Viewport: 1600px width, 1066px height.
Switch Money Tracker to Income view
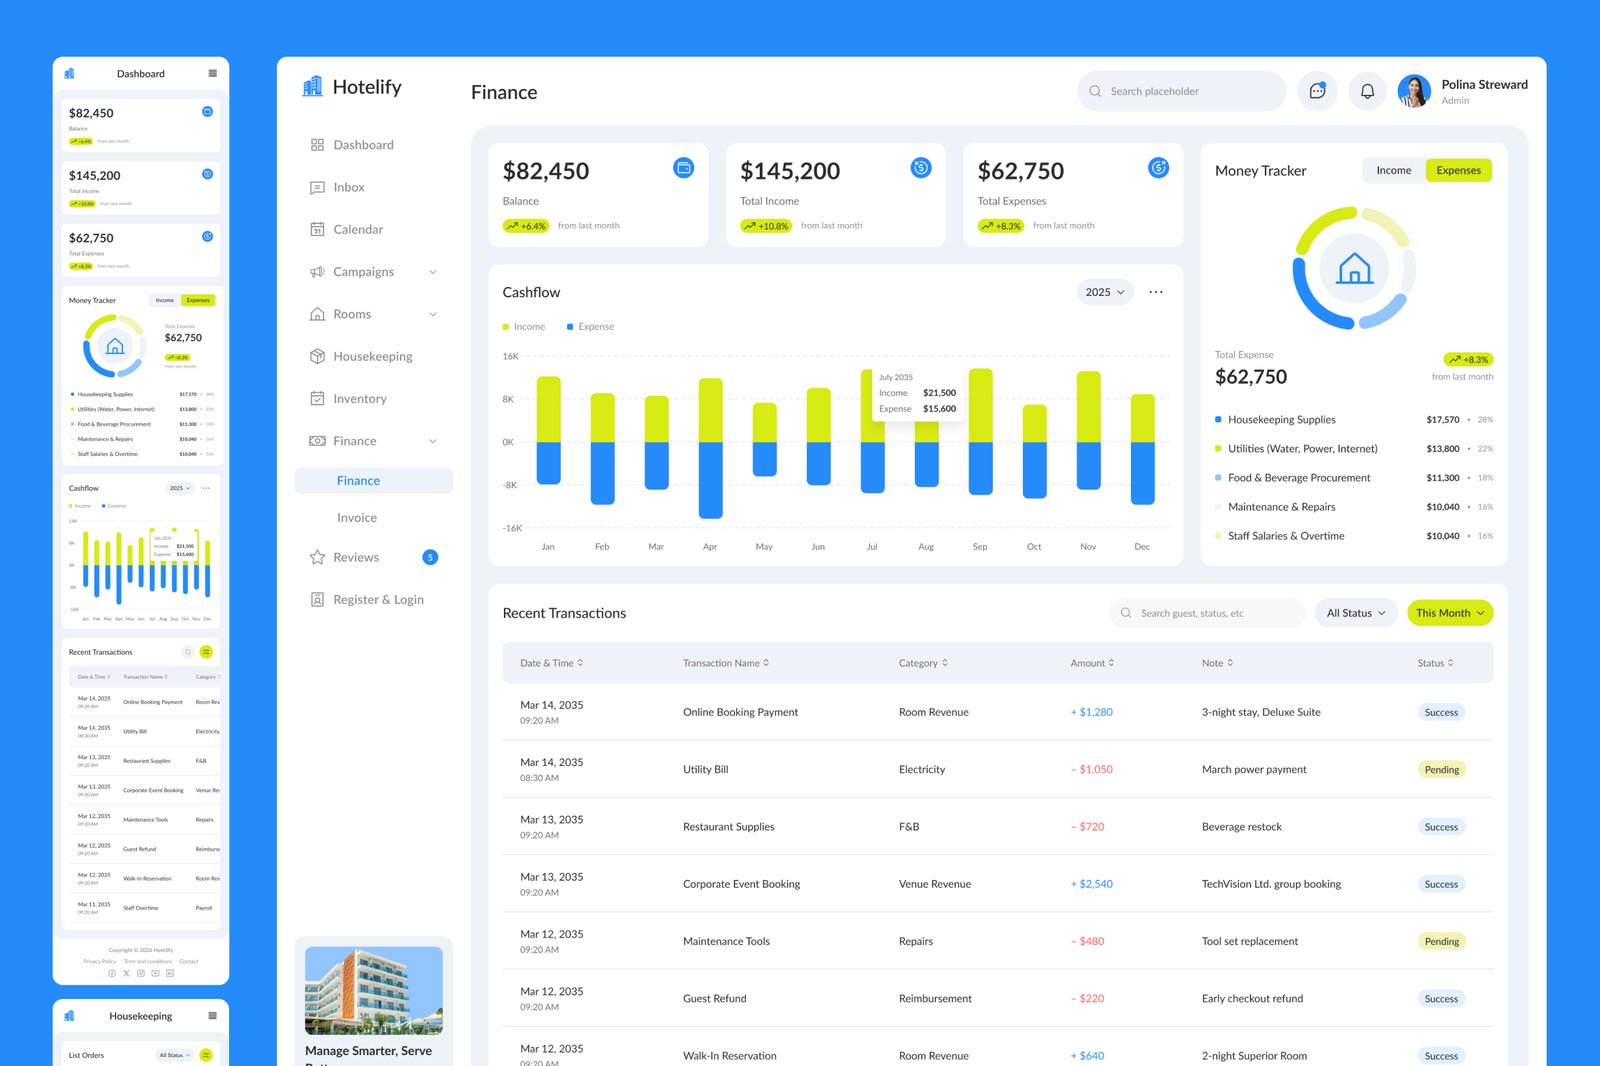pos(1393,170)
